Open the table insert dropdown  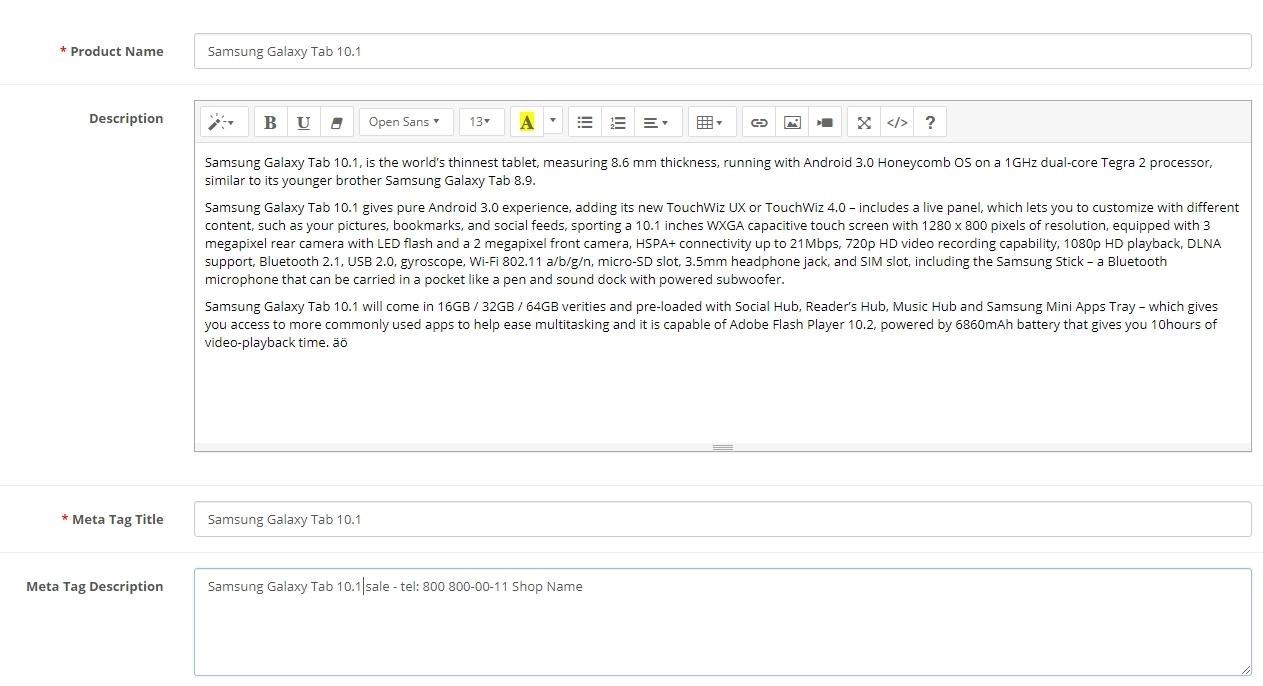(710, 122)
